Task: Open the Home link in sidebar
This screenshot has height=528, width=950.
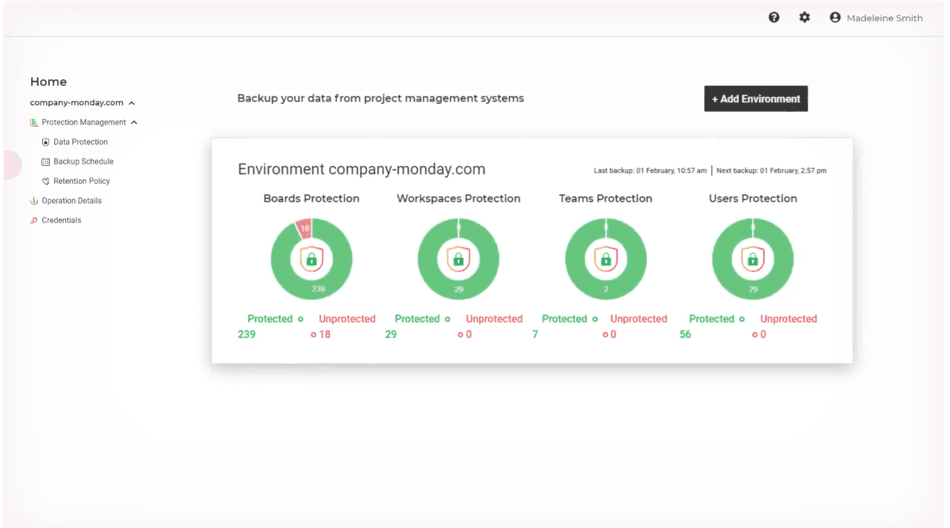Action: 48,82
